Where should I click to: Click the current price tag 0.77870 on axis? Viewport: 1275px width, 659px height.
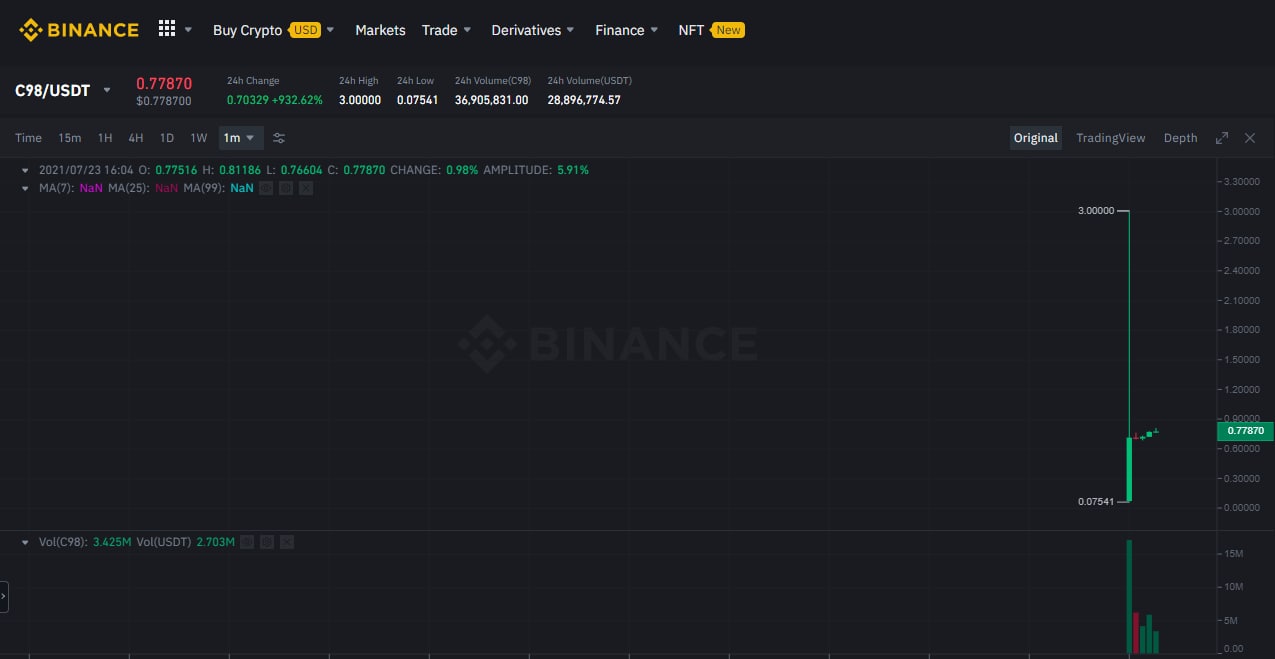1245,431
